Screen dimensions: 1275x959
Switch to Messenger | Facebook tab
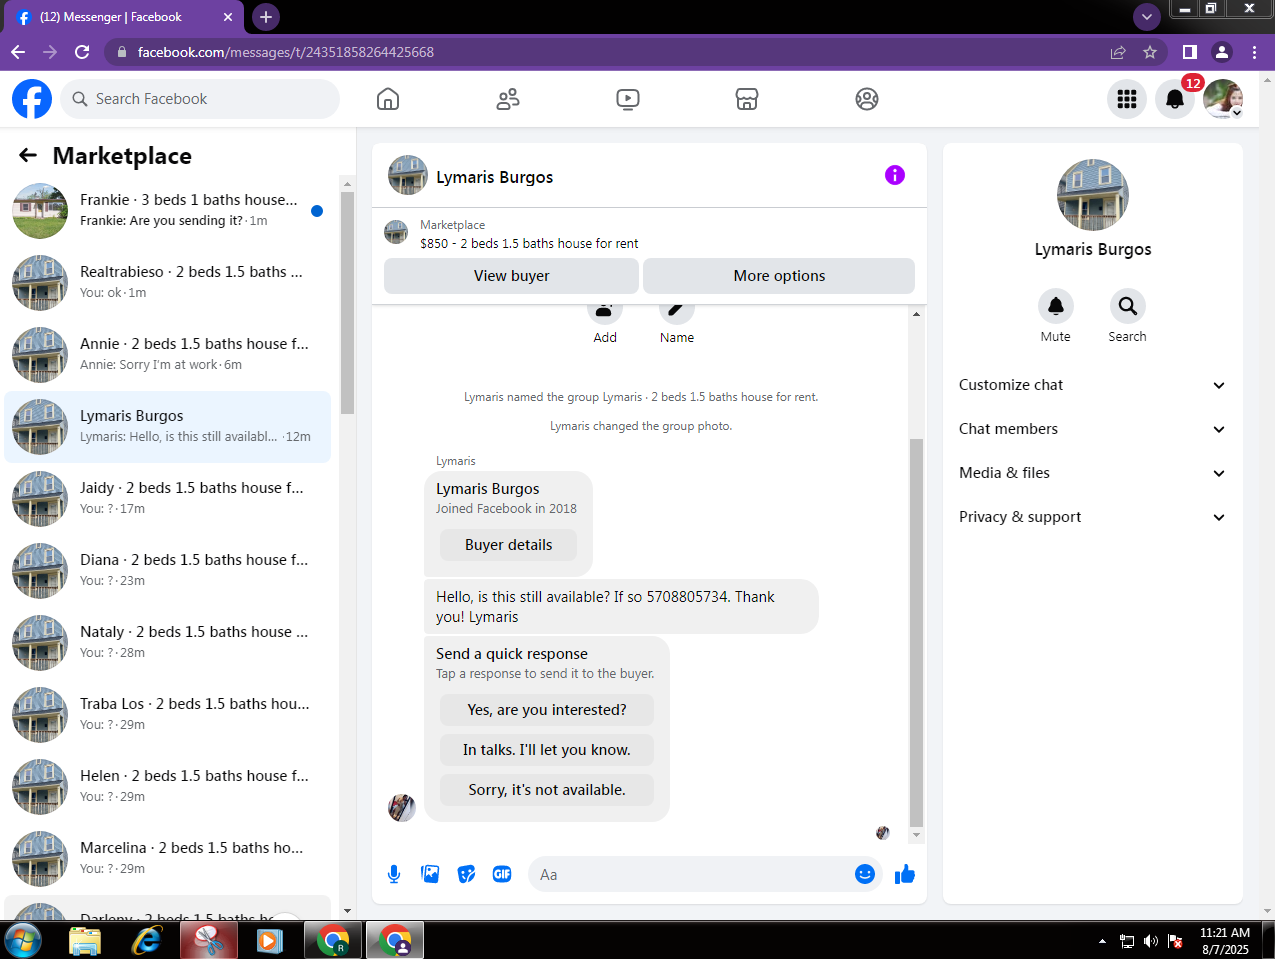pos(122,17)
